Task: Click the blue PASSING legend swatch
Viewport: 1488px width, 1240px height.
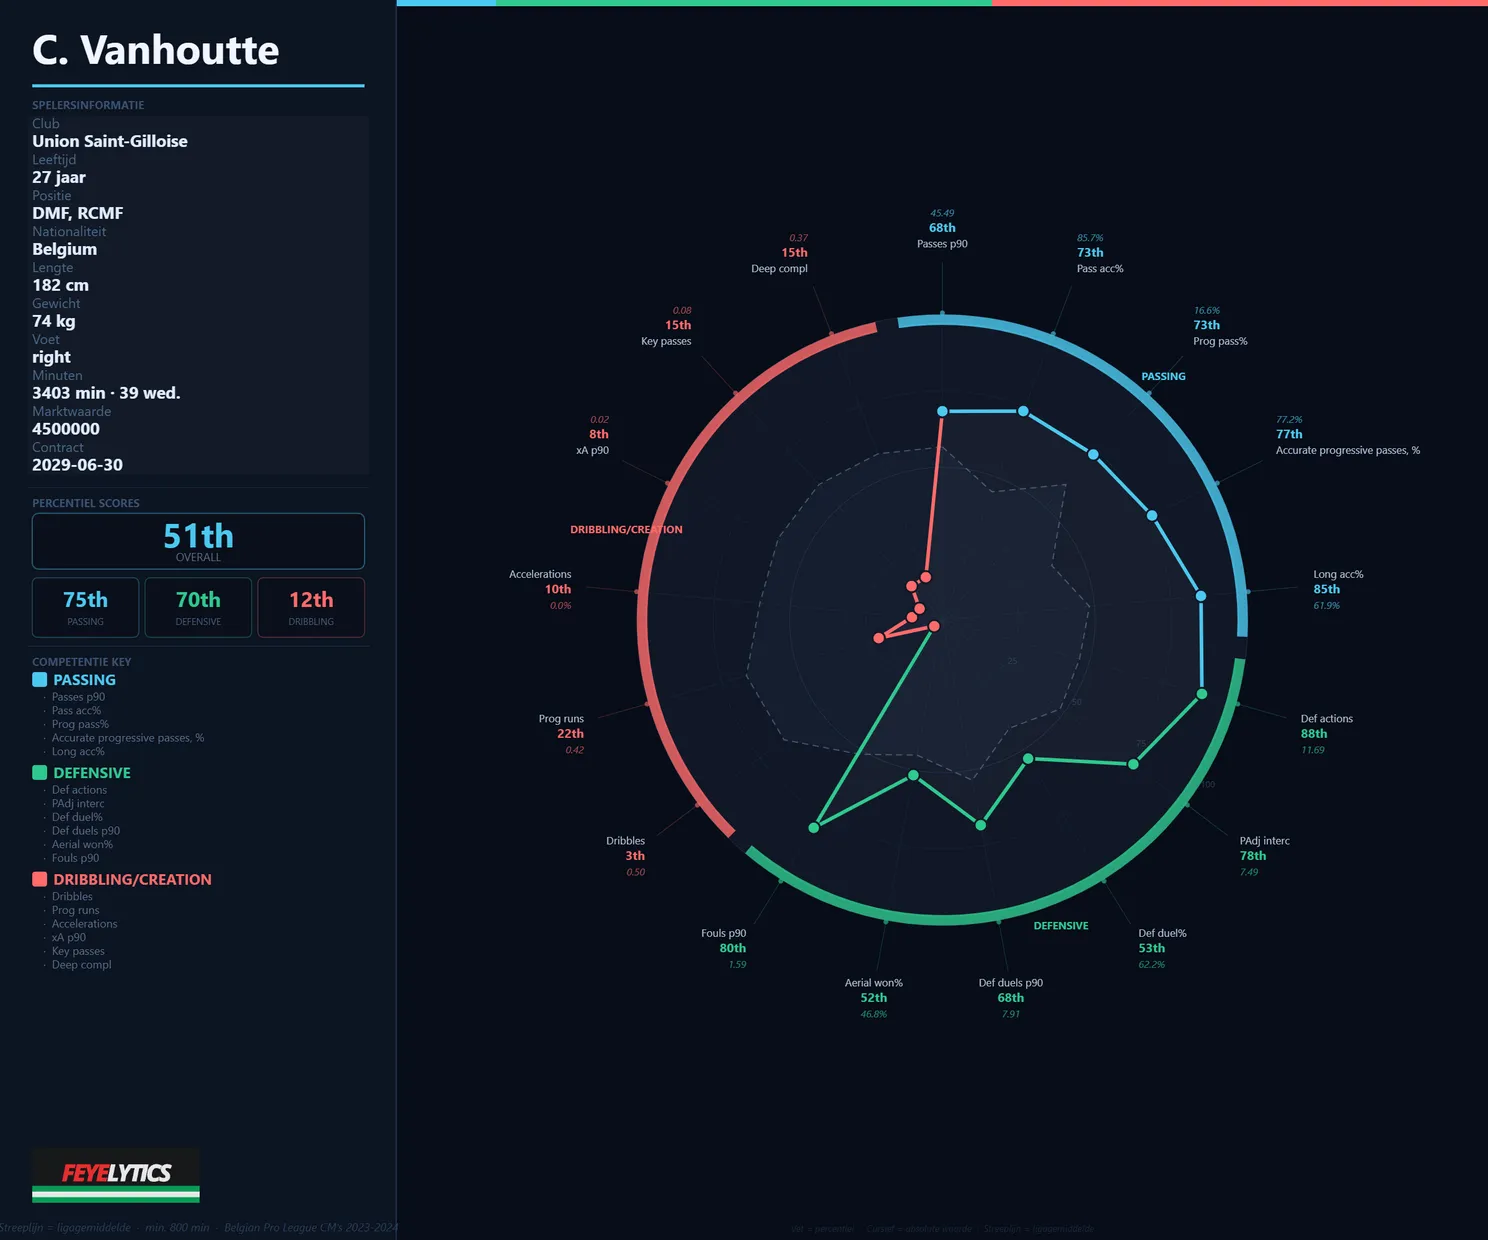Action: tap(39, 680)
